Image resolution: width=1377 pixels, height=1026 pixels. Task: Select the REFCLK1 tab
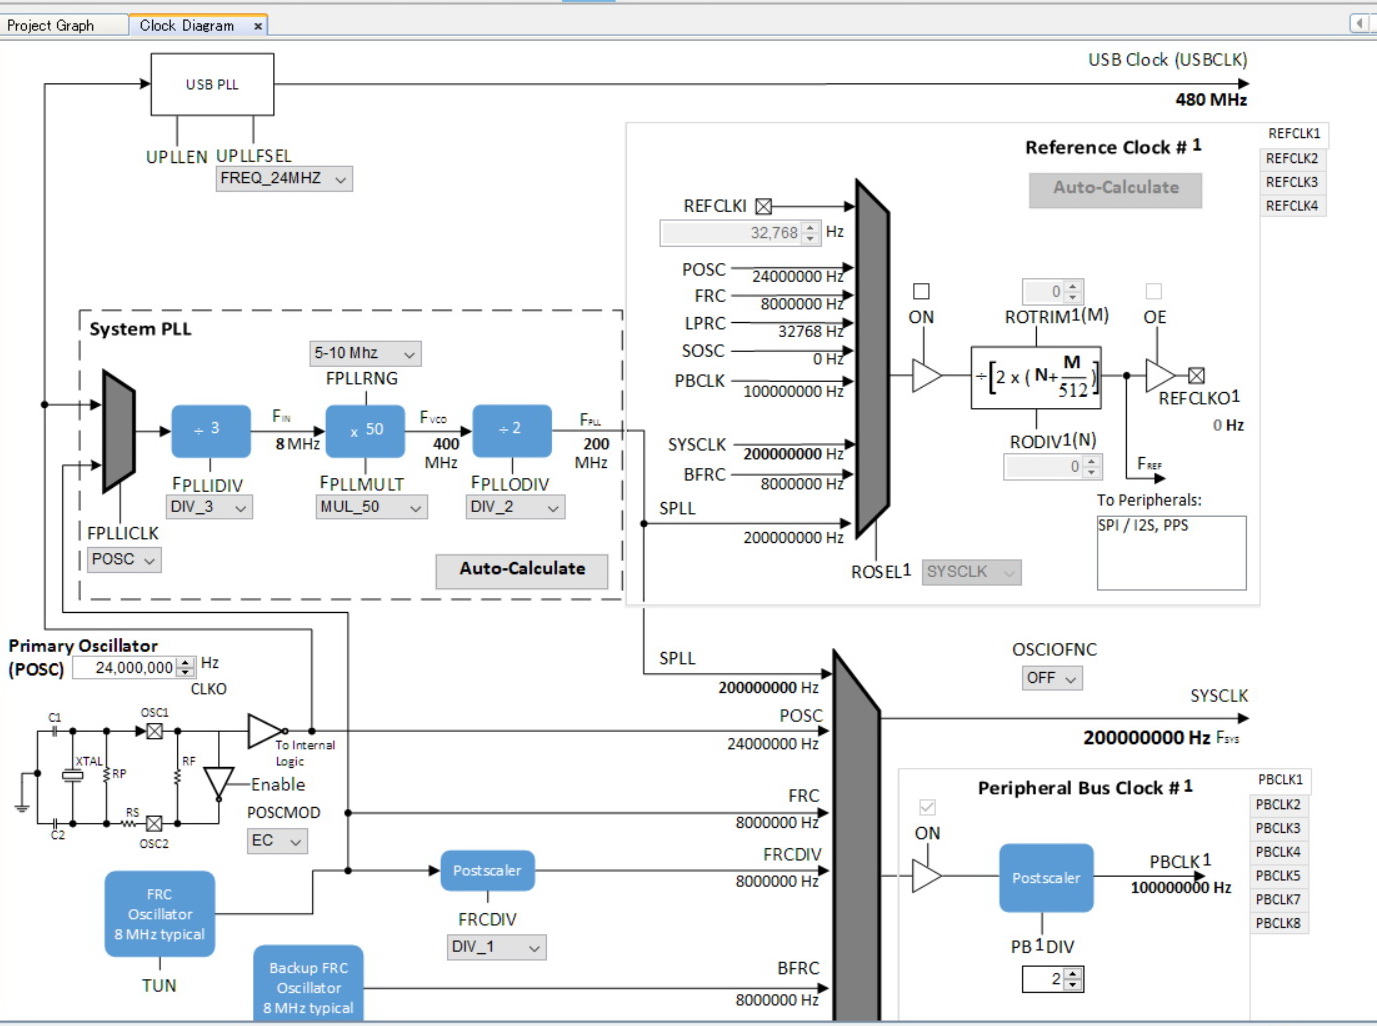[x=1294, y=134]
